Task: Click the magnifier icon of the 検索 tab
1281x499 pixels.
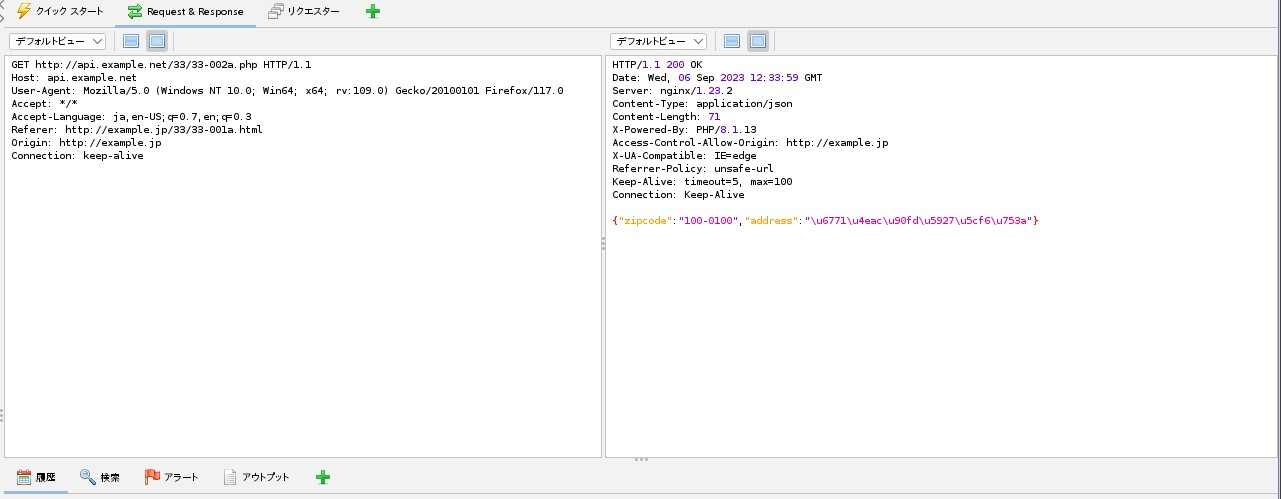Action: click(x=87, y=477)
